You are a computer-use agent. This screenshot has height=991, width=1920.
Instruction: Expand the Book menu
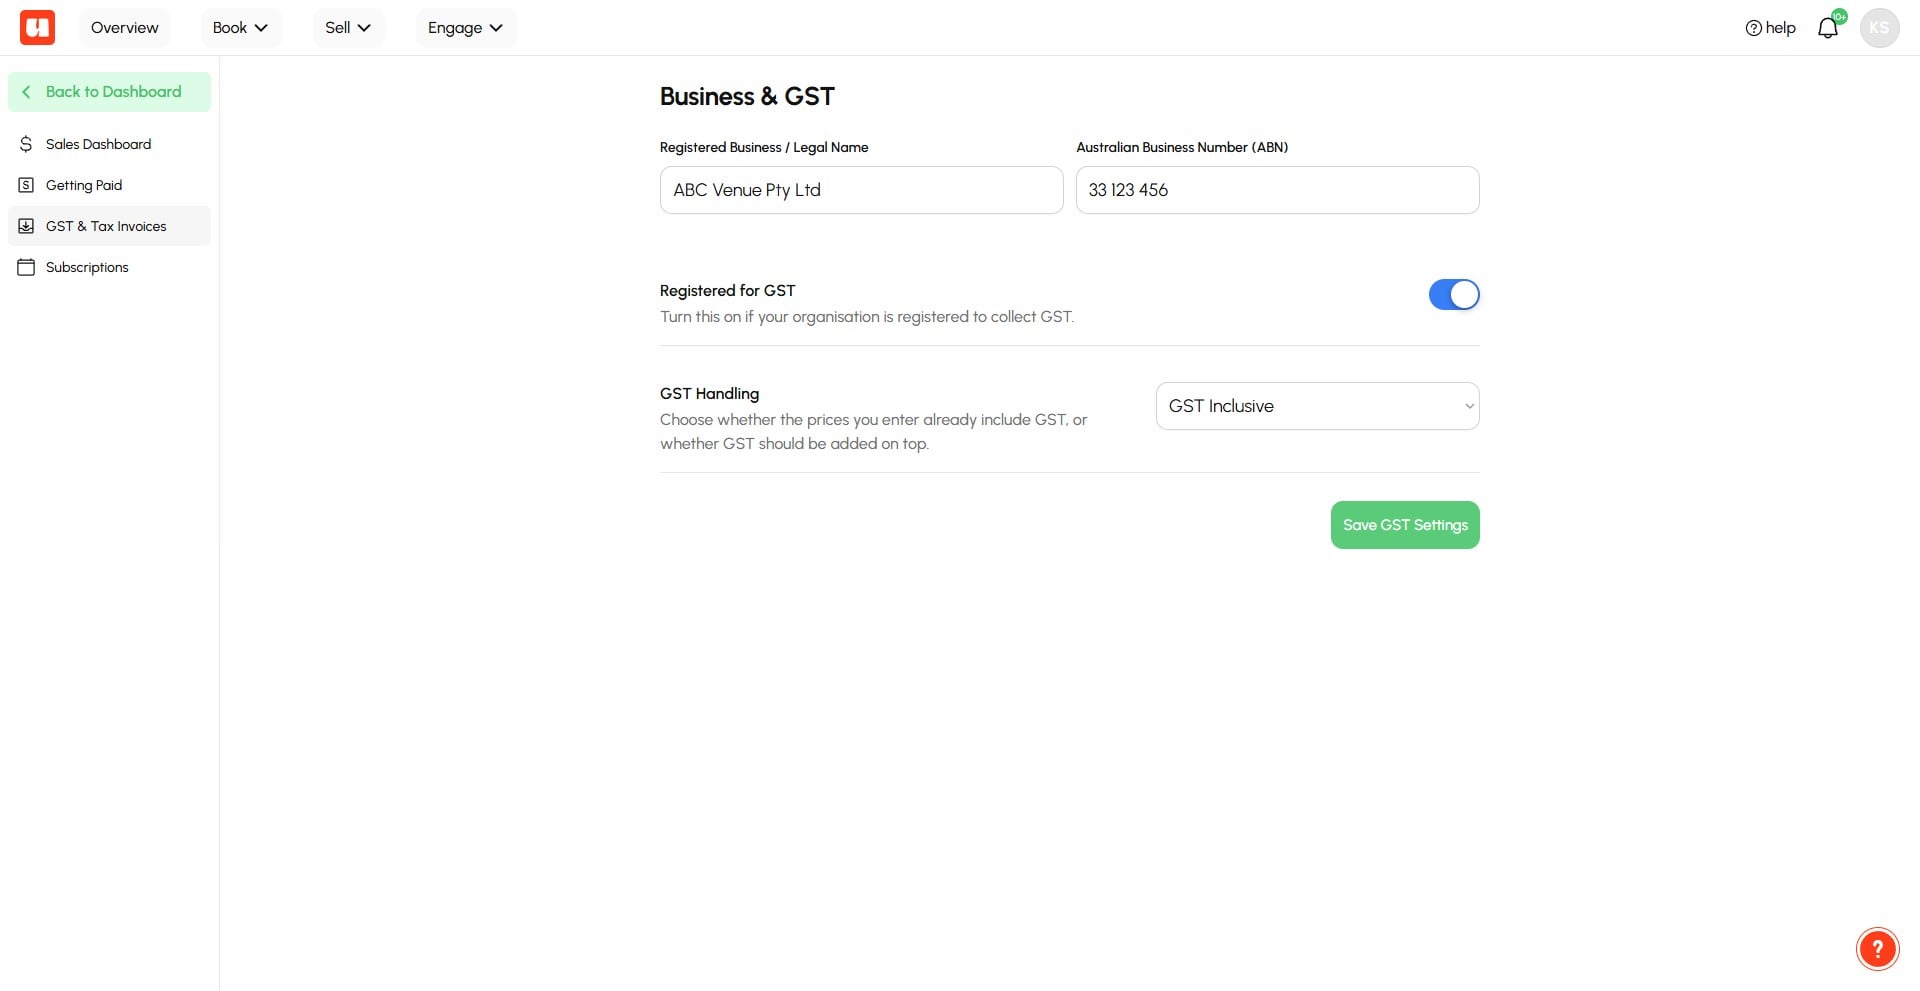coord(240,28)
